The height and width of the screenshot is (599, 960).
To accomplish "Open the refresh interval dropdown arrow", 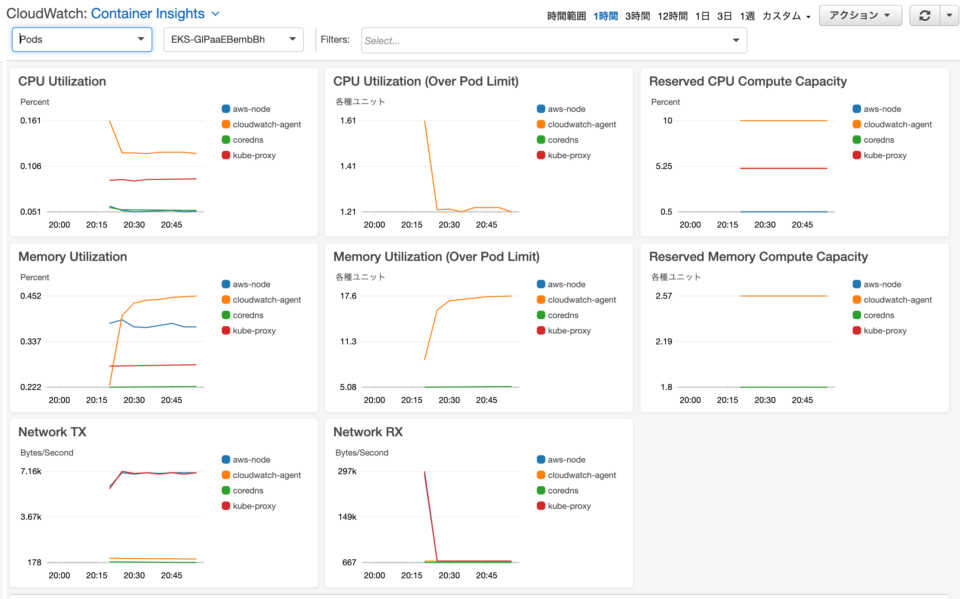I will (950, 15).
